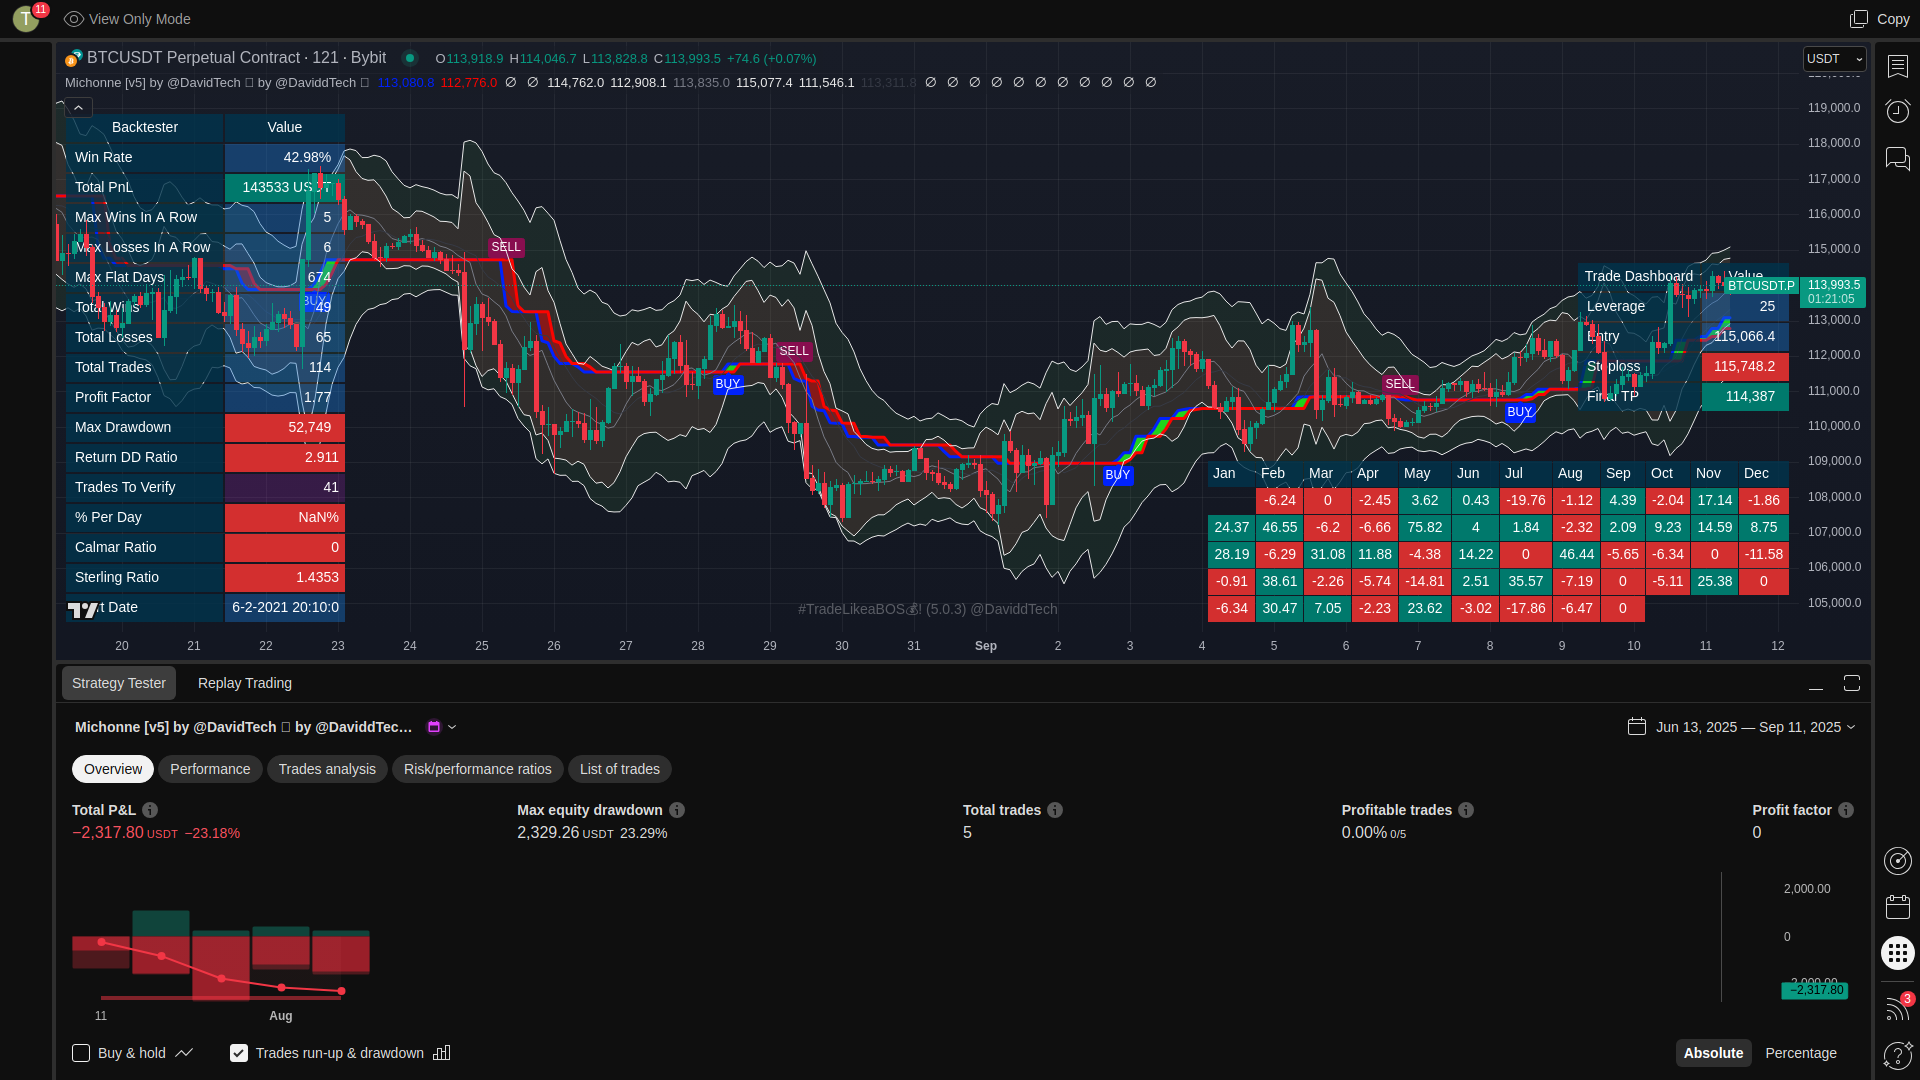Select the List of trades tab
The image size is (1920, 1080).
tap(620, 769)
